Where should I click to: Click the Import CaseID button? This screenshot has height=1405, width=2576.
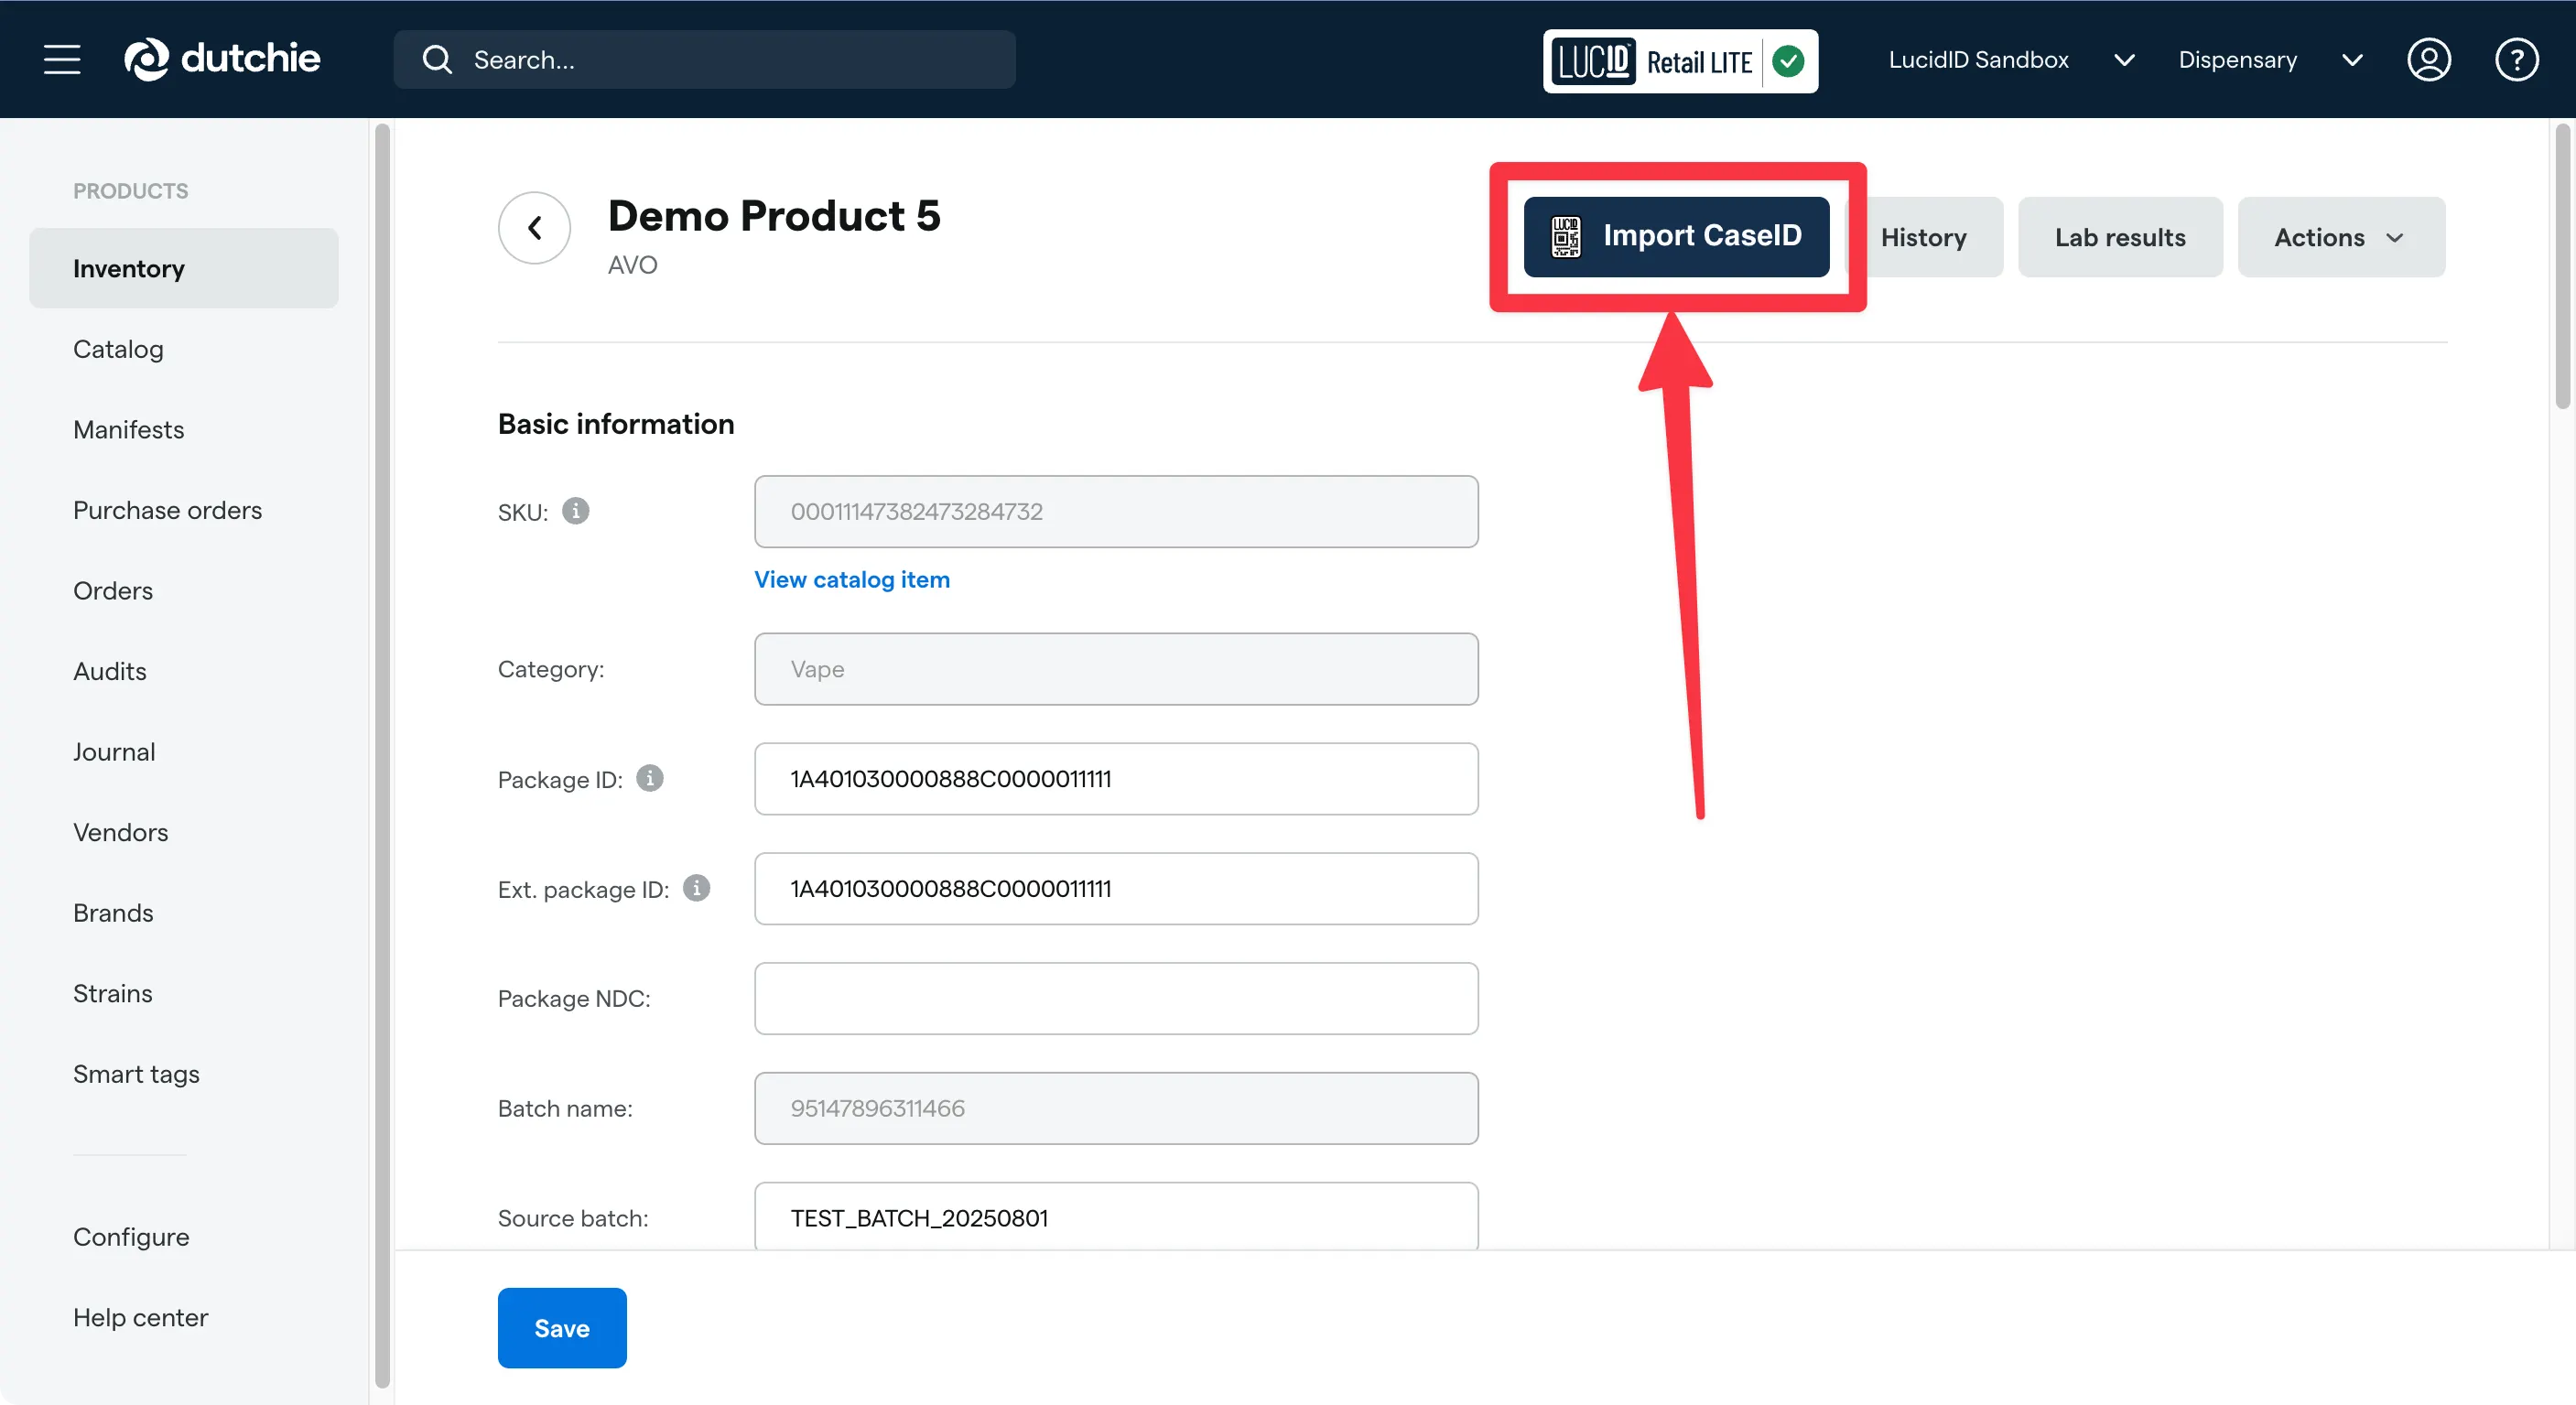coord(1676,236)
